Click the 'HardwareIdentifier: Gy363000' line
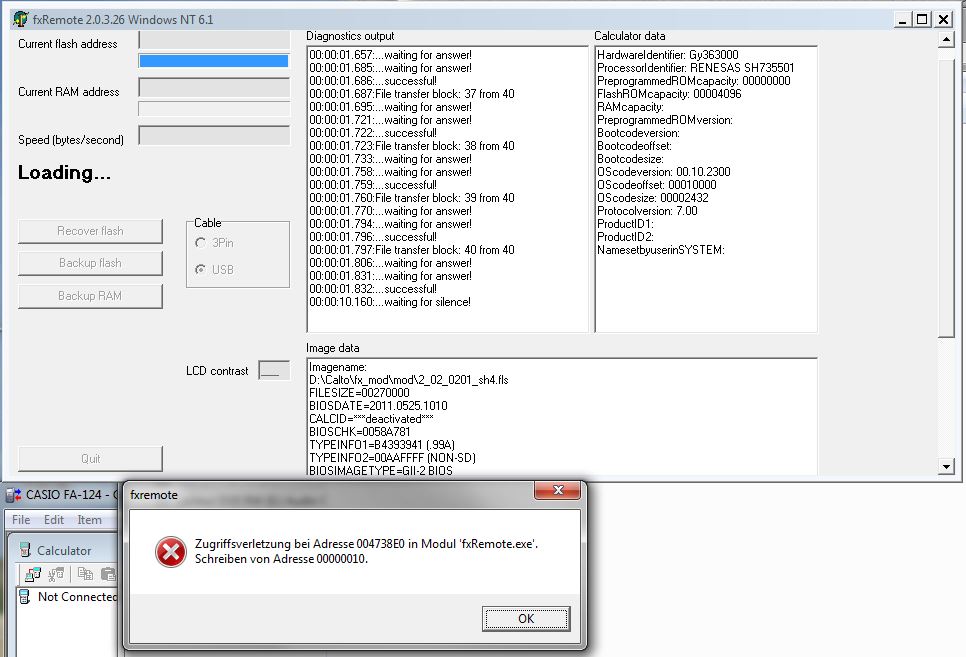This screenshot has width=966, height=657. pos(668,55)
